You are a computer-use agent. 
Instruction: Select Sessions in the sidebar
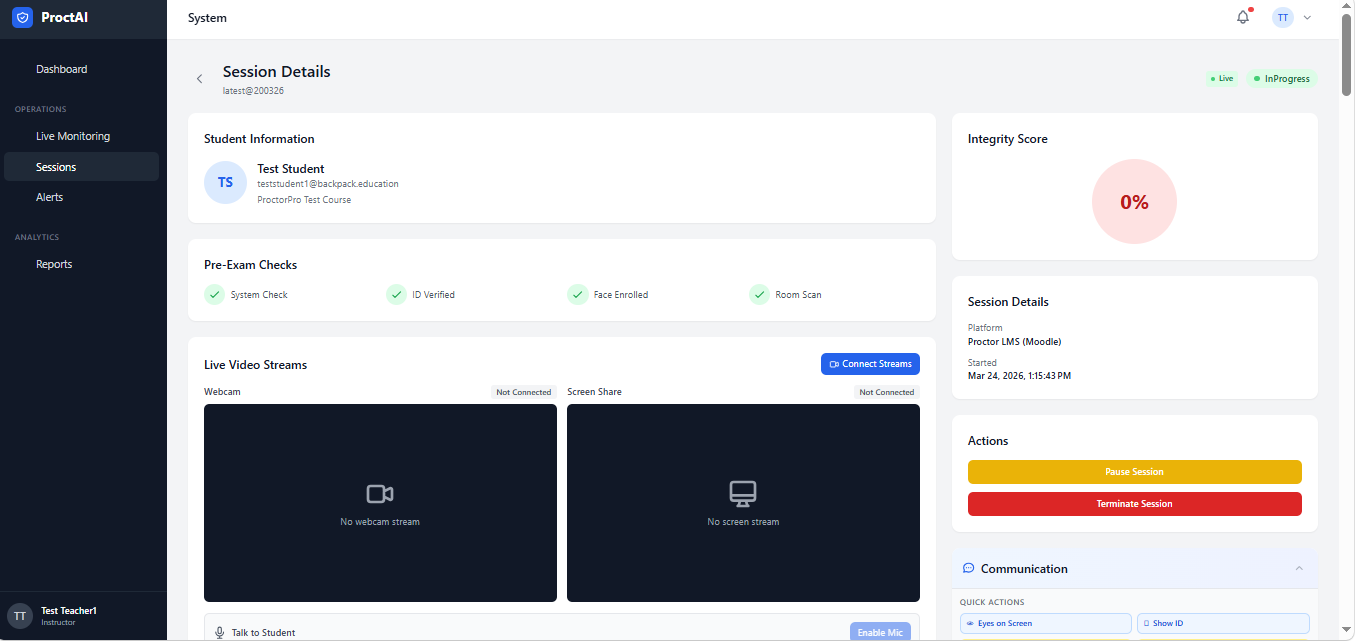[81, 167]
